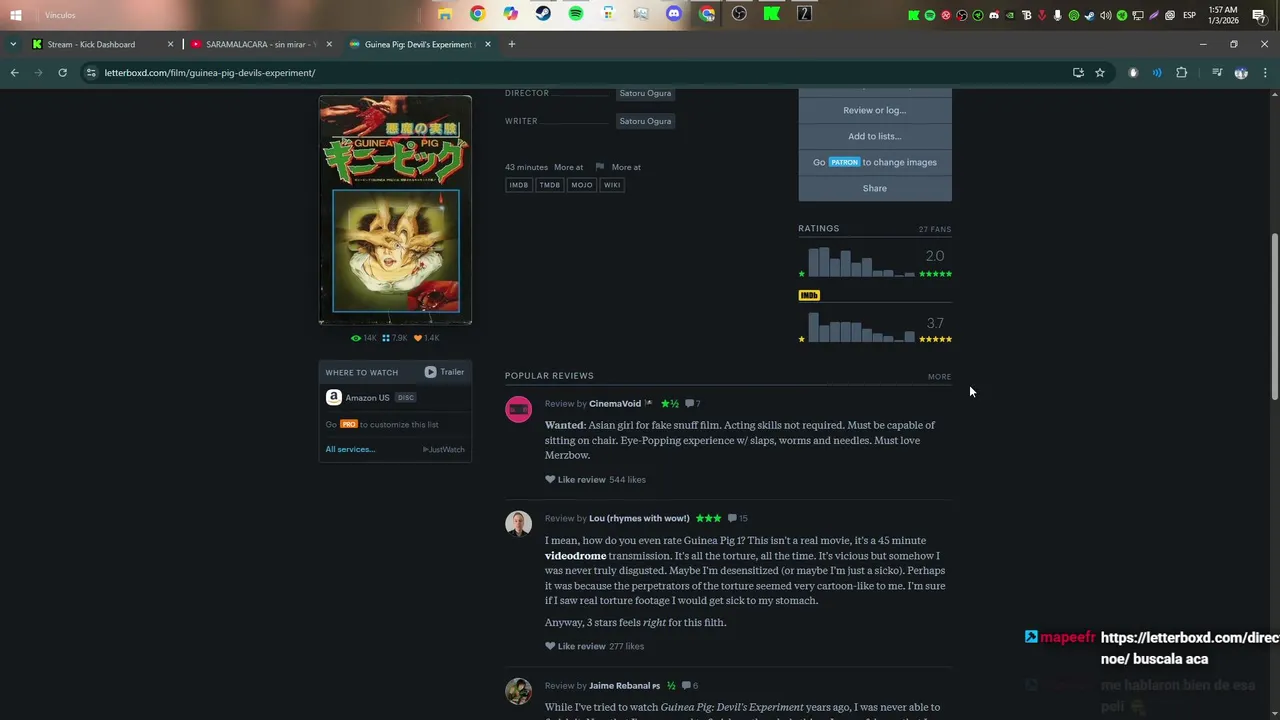Open Steam from the taskbar
Screen dimensions: 1280x720
(x=543, y=14)
